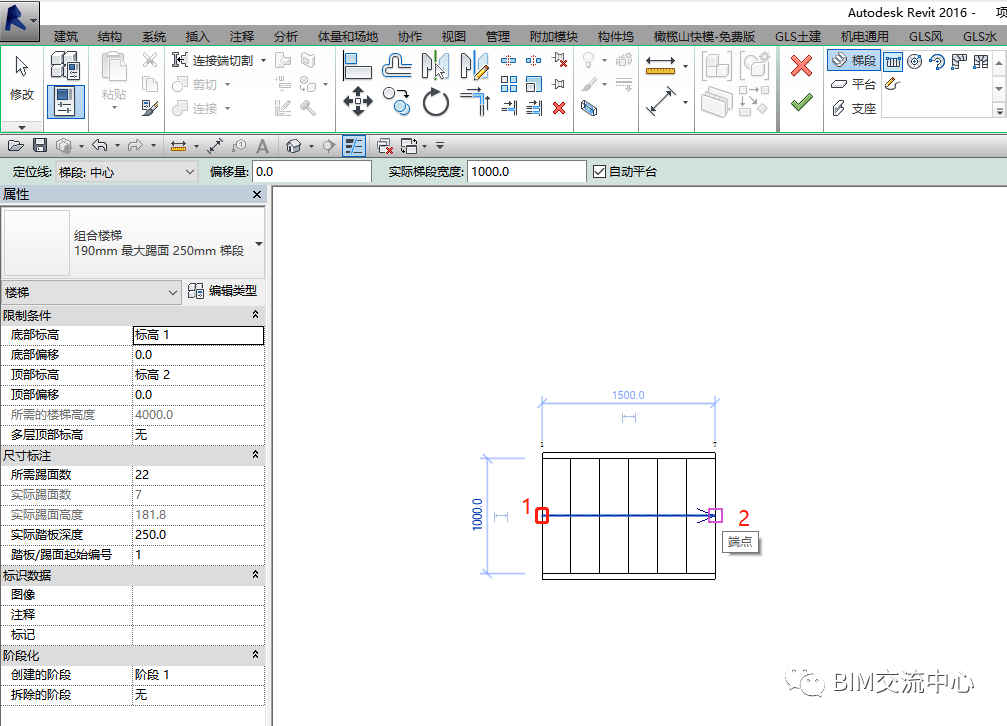Image resolution: width=1007 pixels, height=726 pixels.
Task: Switch to the 视图 ribbon tab
Action: (454, 37)
